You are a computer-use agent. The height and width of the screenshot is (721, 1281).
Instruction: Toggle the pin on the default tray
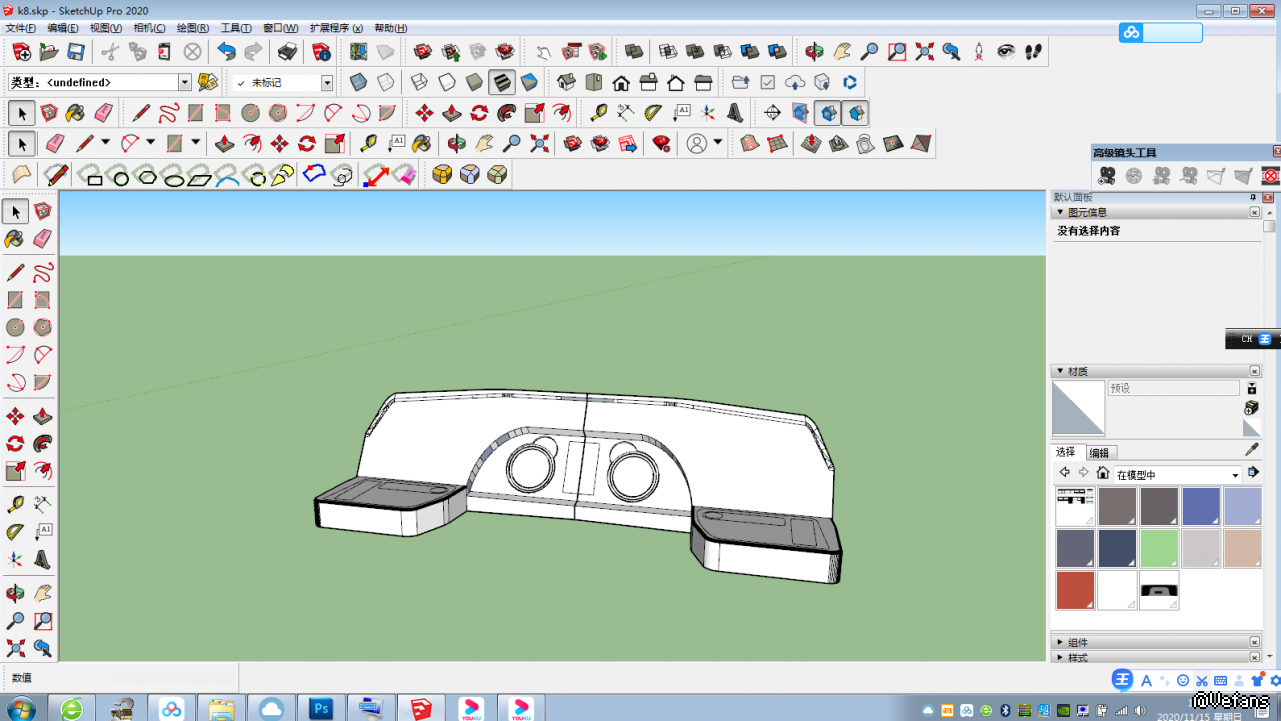click(1253, 198)
